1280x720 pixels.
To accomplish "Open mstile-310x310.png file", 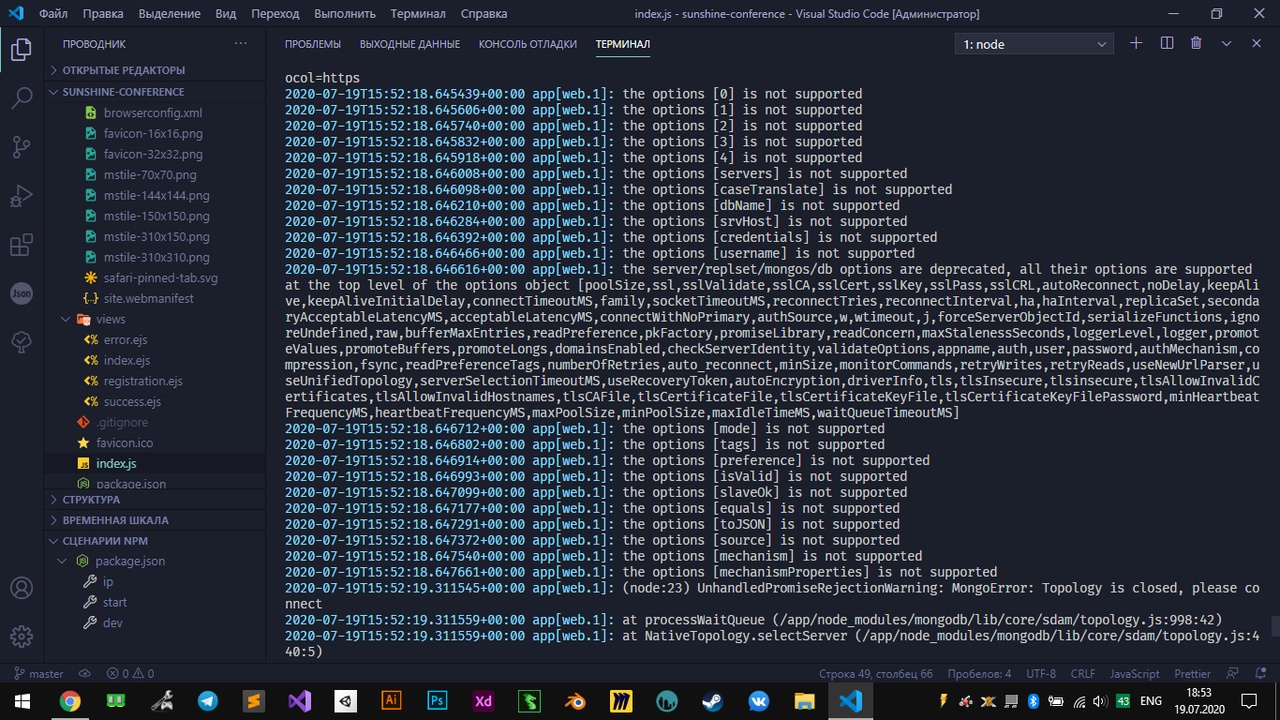I will [156, 257].
